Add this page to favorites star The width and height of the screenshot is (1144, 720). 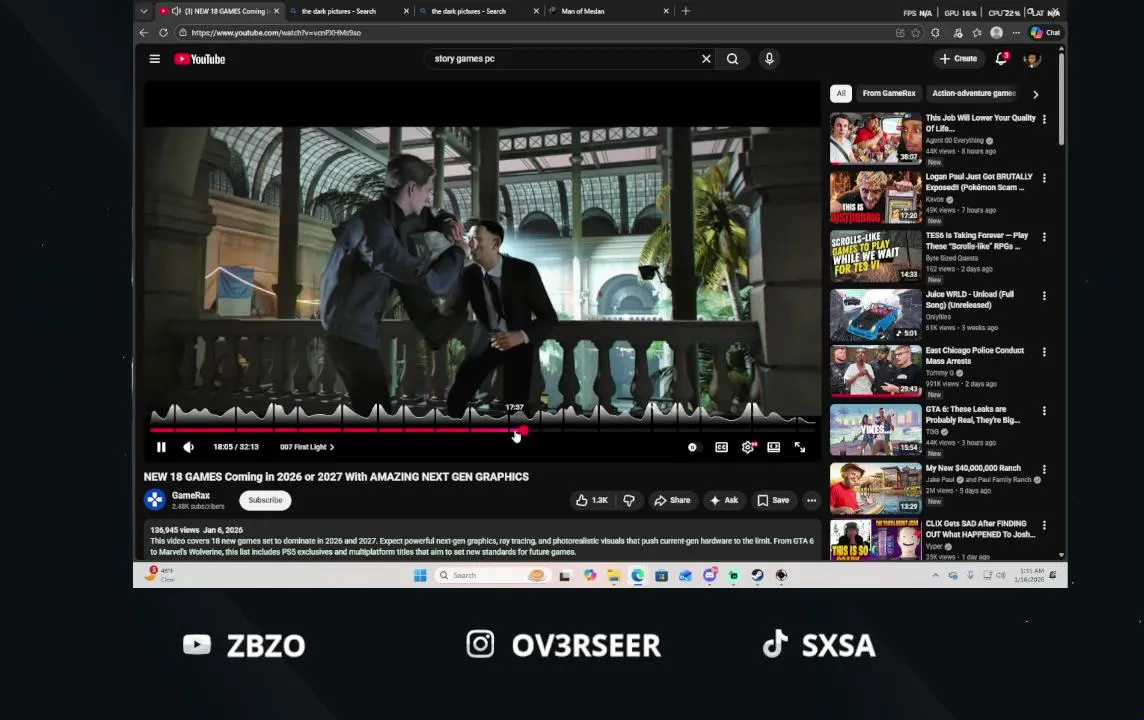coord(916,33)
